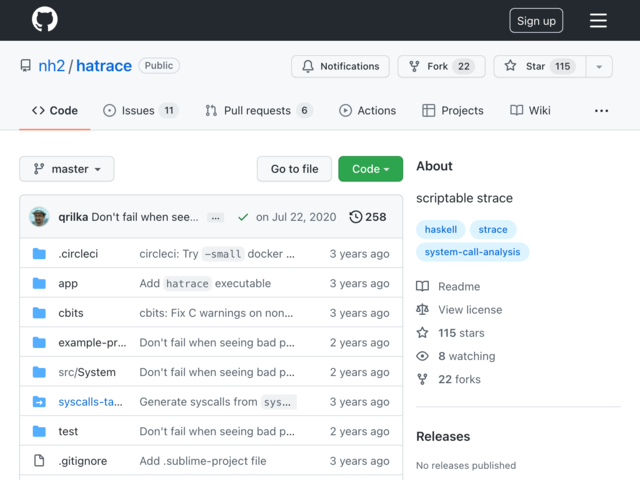Screen dimensions: 640x480
Task: Open the Releases heading link
Action: tap(443, 436)
